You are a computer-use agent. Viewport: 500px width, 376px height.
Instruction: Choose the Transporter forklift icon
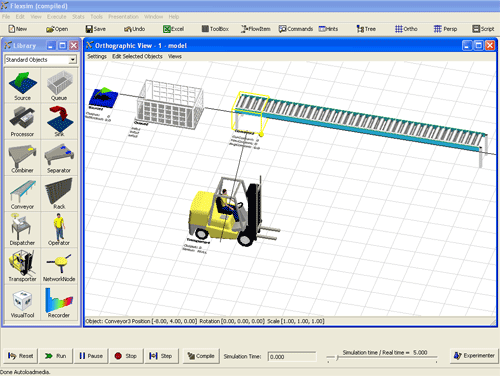(22, 266)
